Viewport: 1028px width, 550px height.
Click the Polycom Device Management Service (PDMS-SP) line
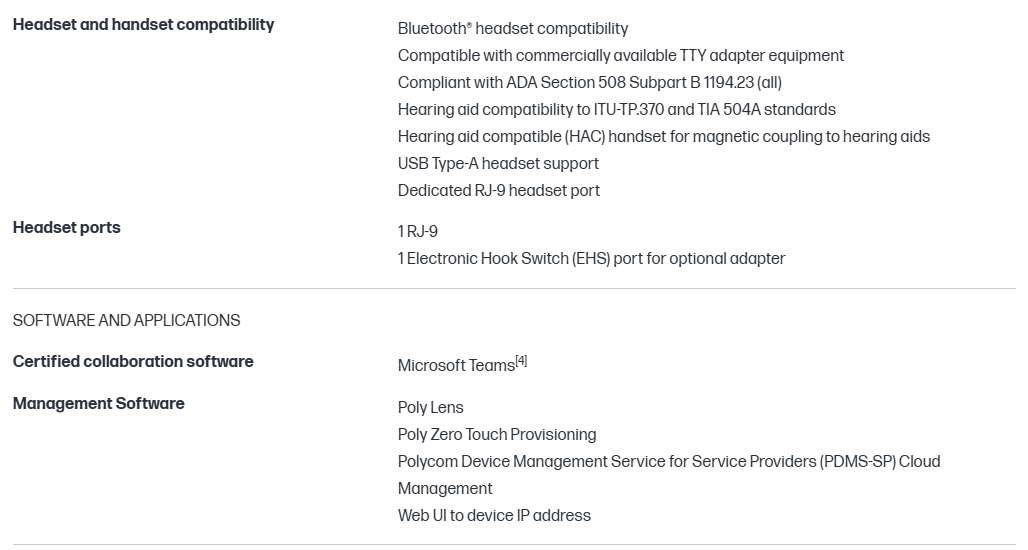(668, 462)
